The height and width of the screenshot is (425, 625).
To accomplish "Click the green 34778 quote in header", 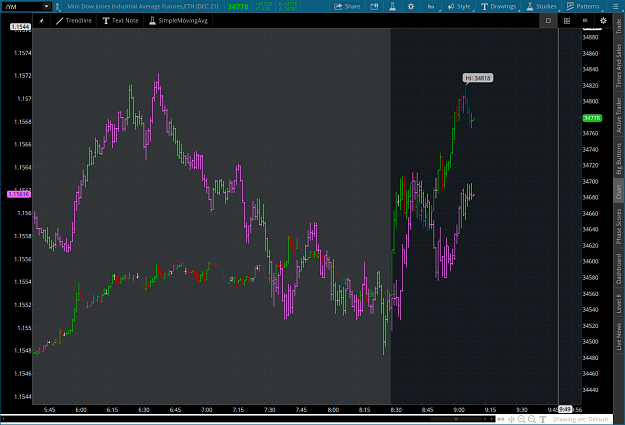I will pyautogui.click(x=238, y=6).
